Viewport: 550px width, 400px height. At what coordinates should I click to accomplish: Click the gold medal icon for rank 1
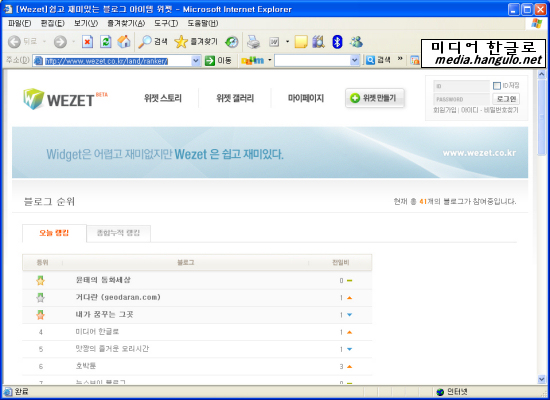click(40, 280)
